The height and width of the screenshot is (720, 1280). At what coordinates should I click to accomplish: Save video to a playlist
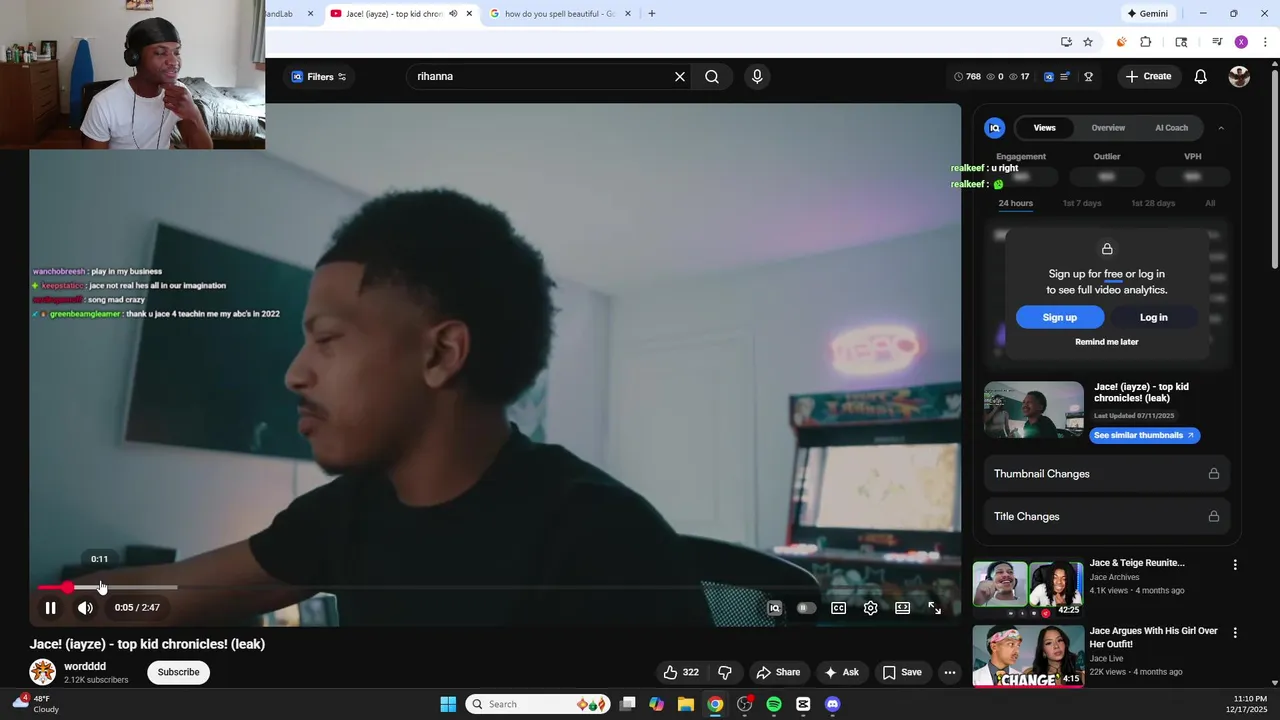click(x=902, y=672)
